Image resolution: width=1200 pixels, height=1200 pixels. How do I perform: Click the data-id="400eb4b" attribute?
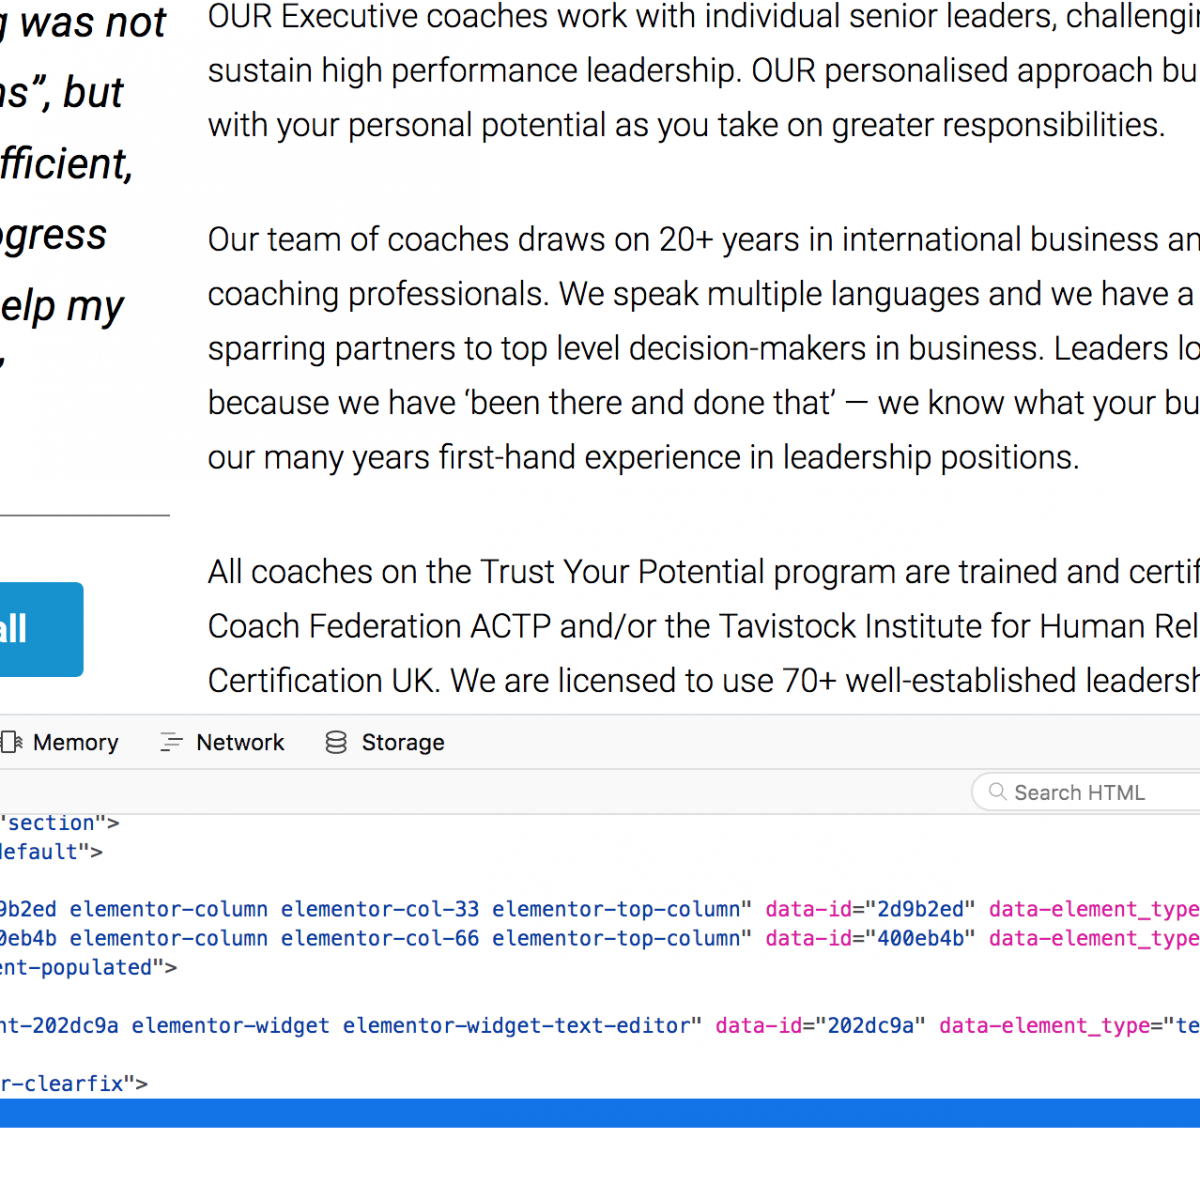pos(870,938)
